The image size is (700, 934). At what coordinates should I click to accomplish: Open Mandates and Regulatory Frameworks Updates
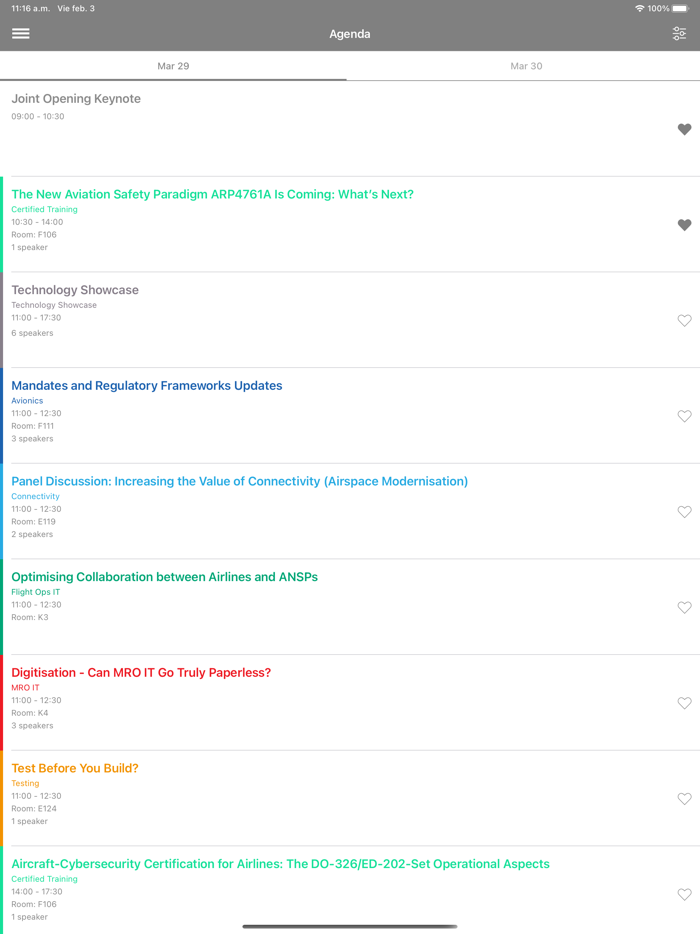(147, 385)
